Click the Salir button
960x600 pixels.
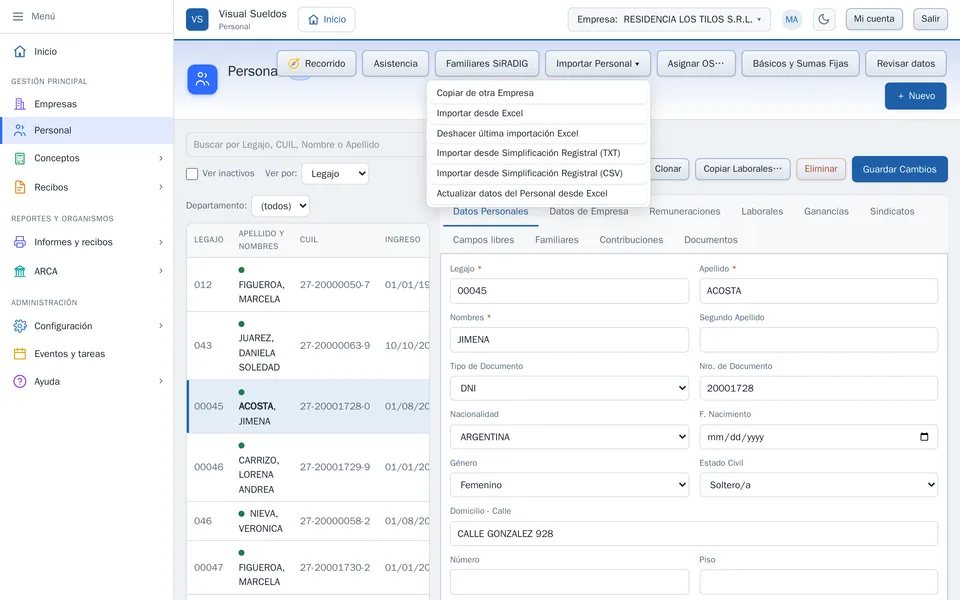(930, 19)
